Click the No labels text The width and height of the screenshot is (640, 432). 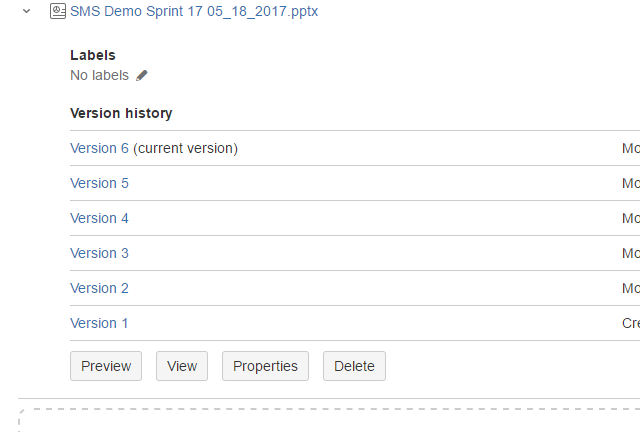coord(99,76)
